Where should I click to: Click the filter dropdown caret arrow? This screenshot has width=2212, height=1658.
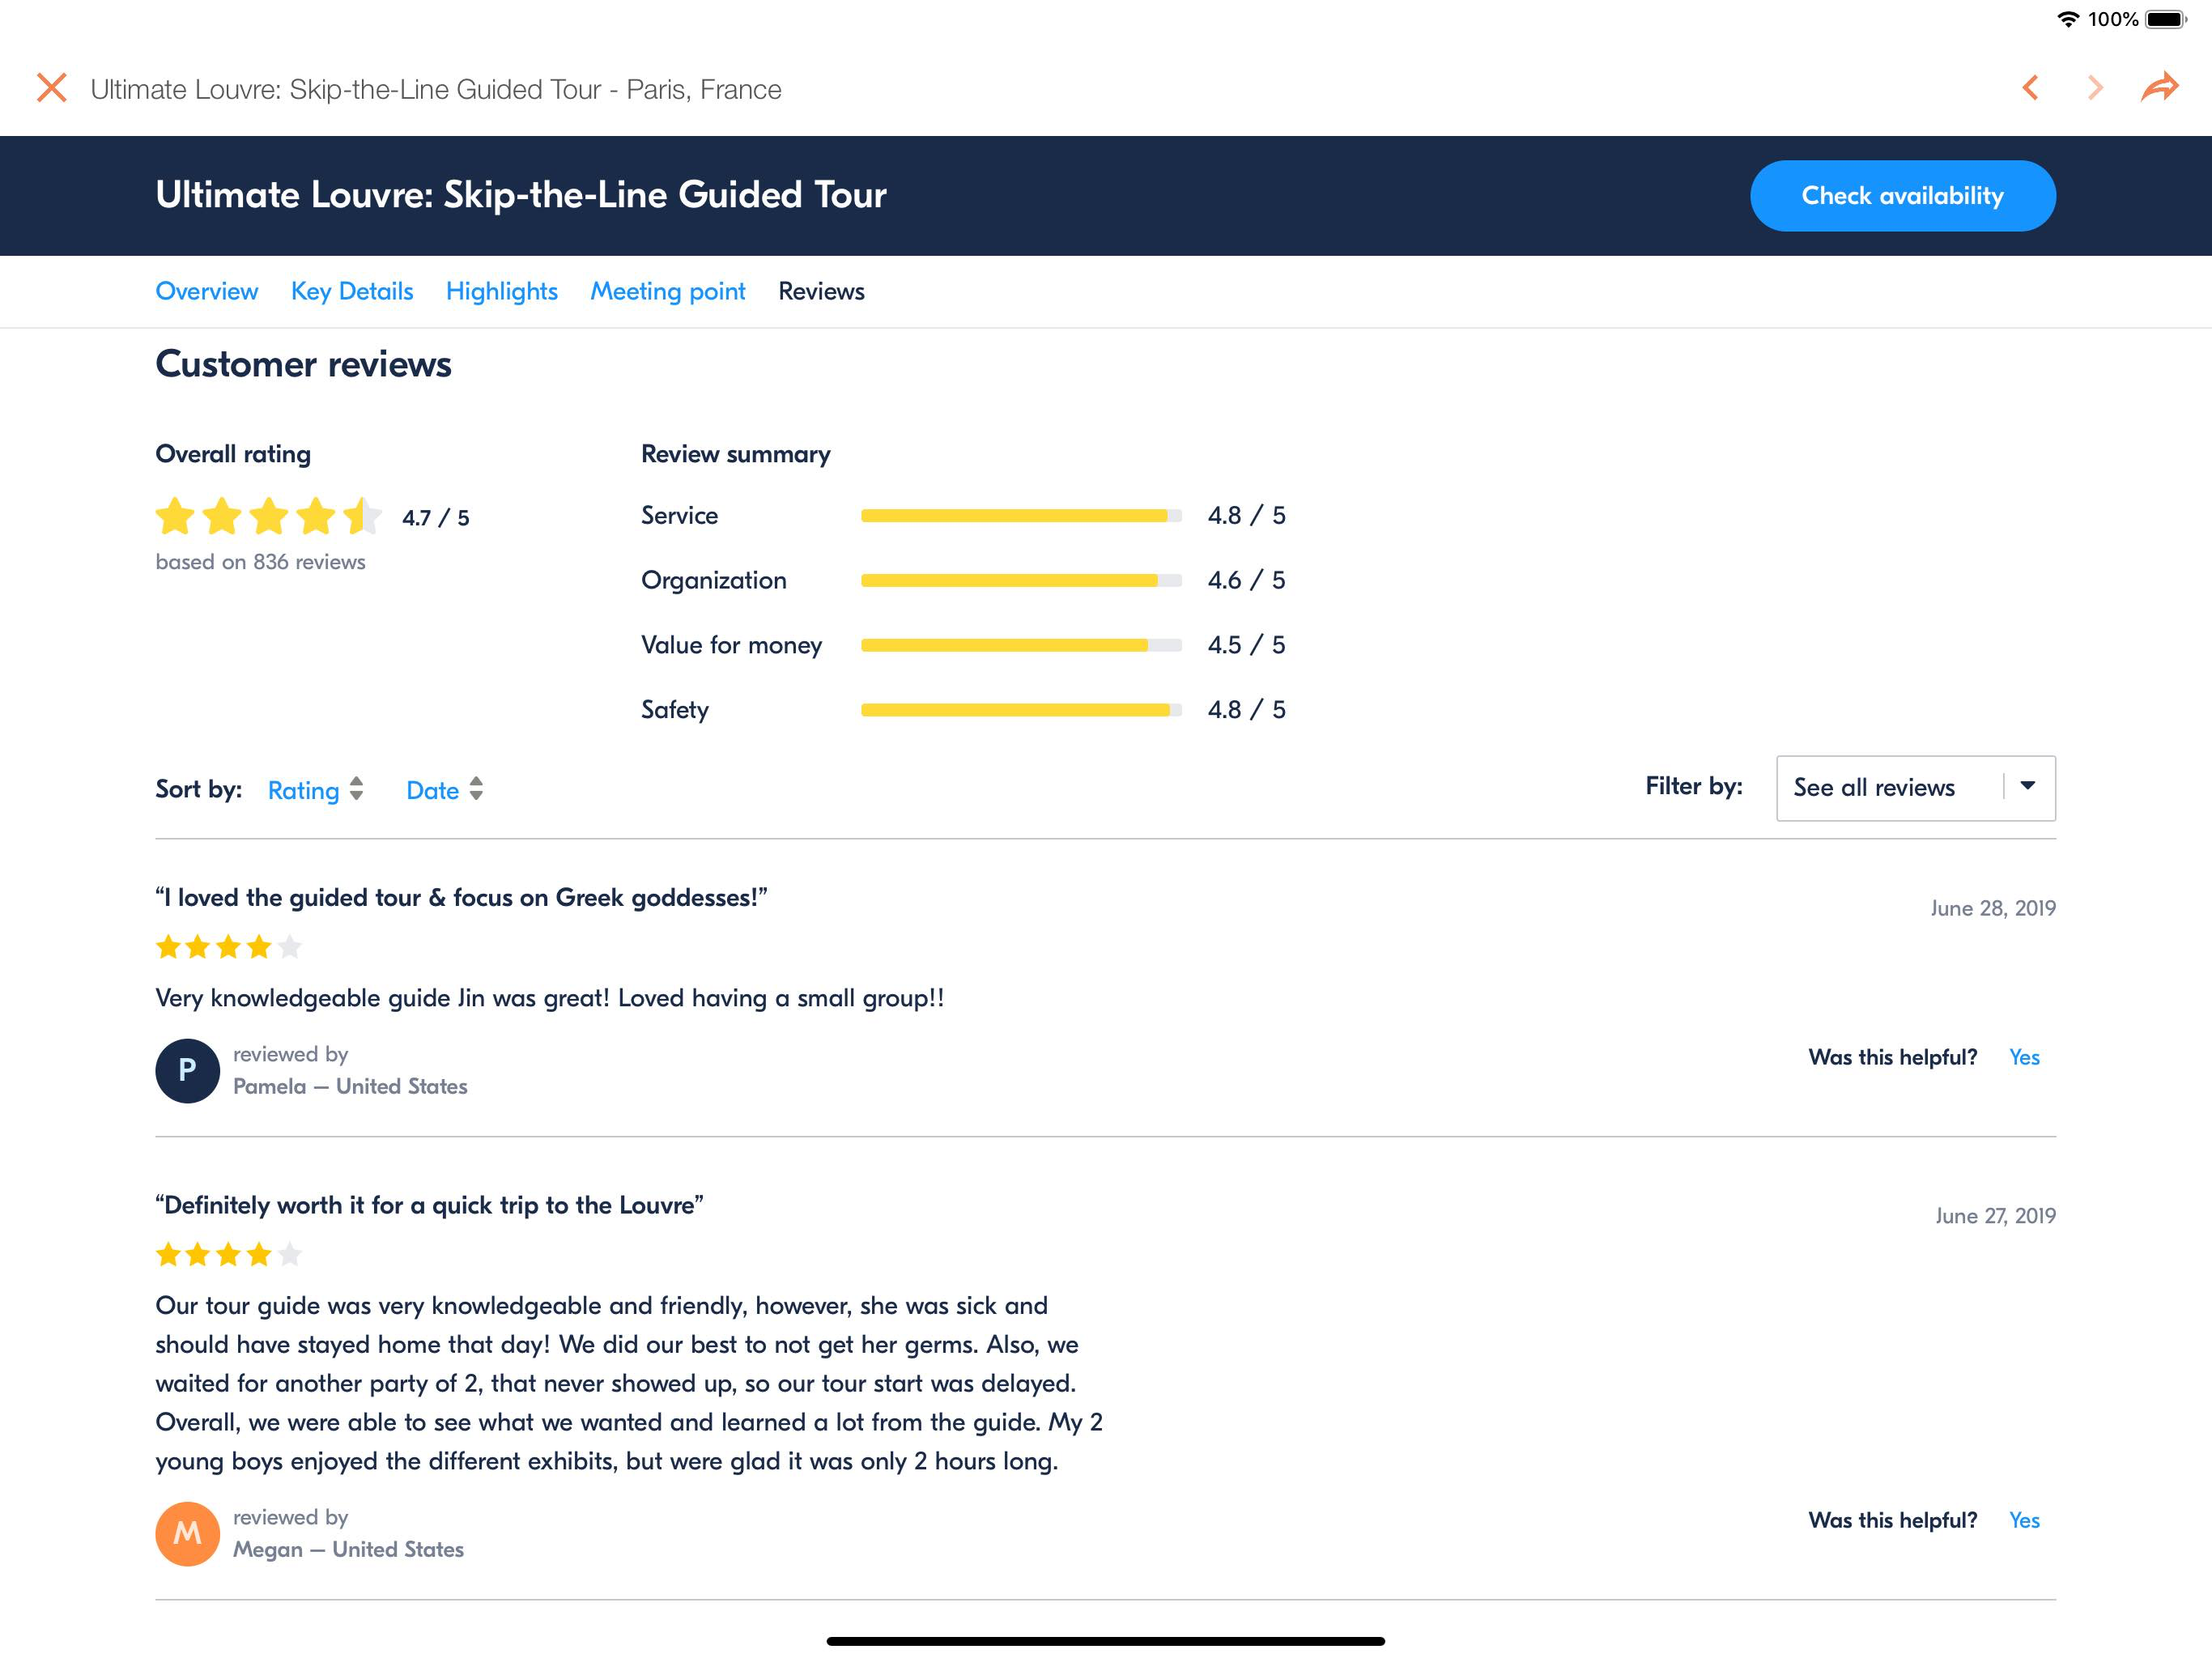coord(2028,786)
